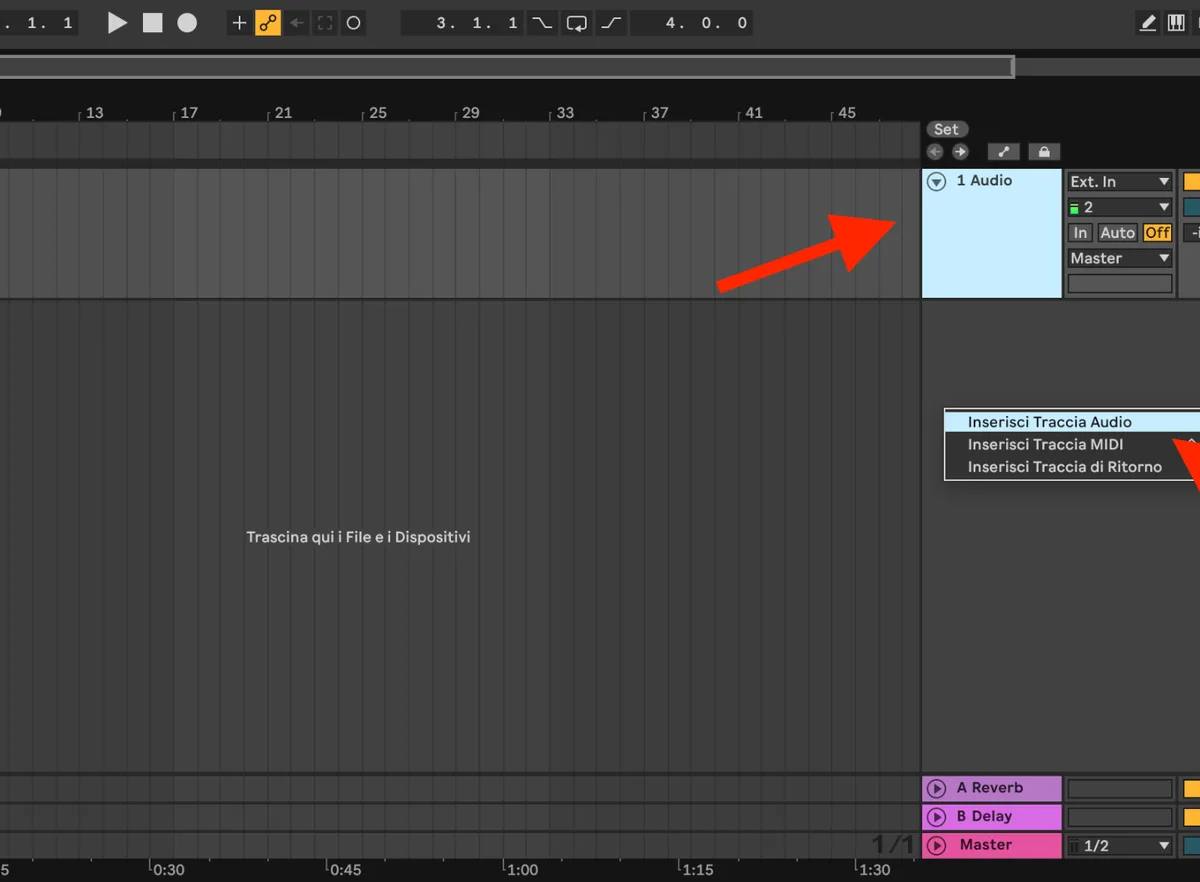Viewport: 1200px width, 882px height.
Task: Click bar 25 on the beat ruler
Action: 377,113
